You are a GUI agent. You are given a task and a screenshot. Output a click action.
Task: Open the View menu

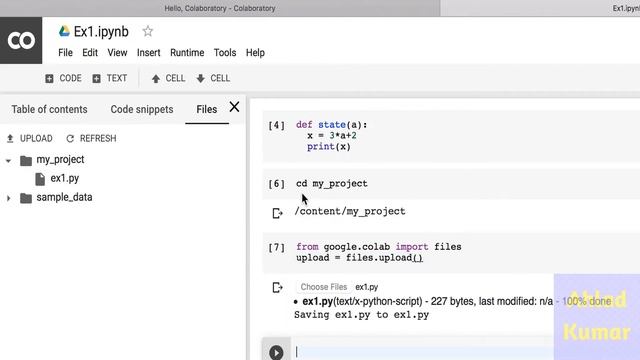click(117, 53)
